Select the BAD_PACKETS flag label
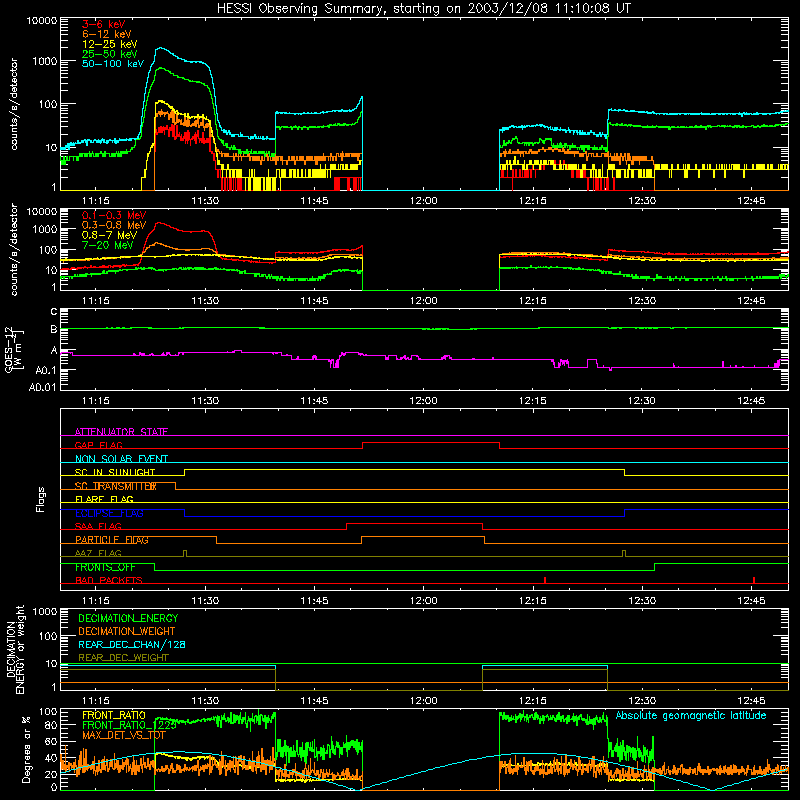The width and height of the screenshot is (800, 800). (x=109, y=580)
